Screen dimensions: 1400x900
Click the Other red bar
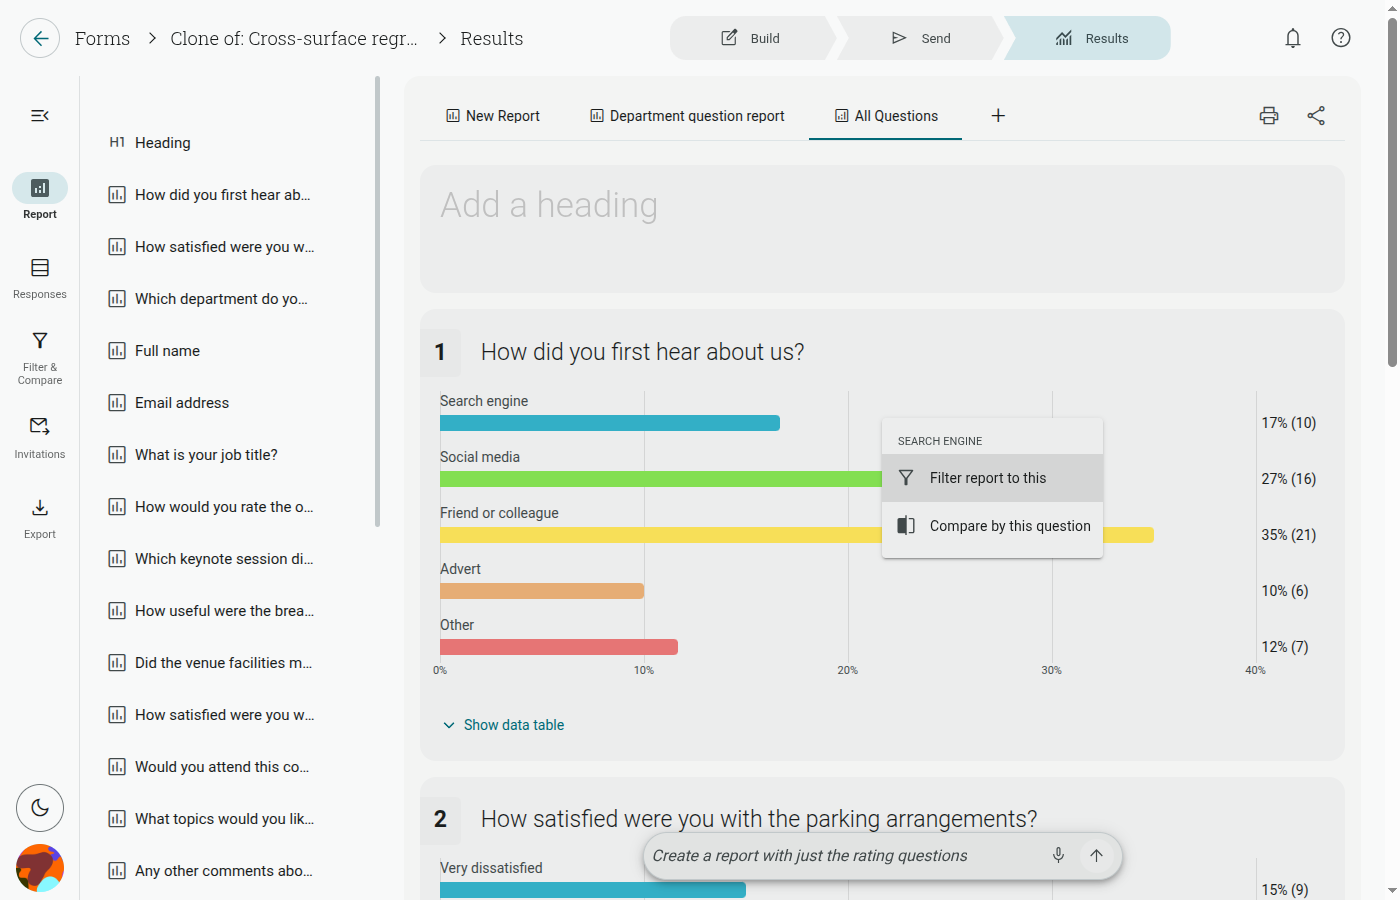[x=559, y=647]
